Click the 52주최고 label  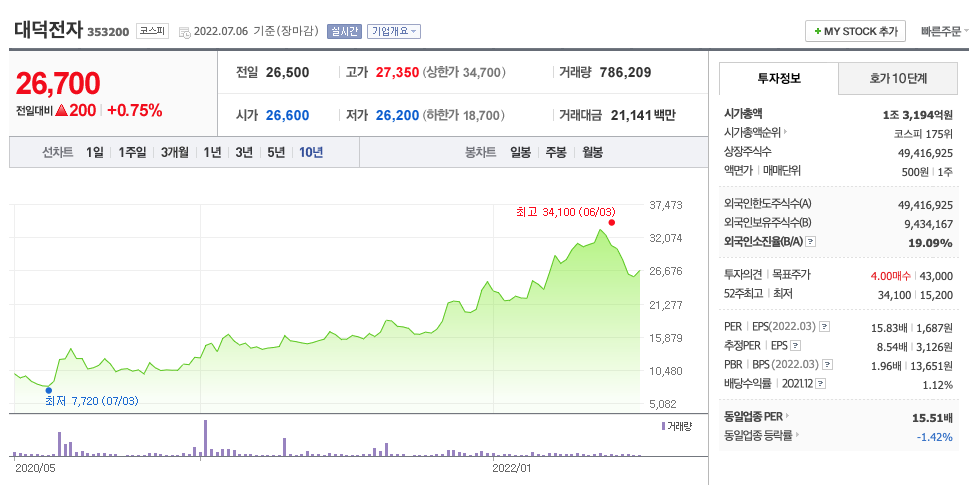tap(744, 293)
